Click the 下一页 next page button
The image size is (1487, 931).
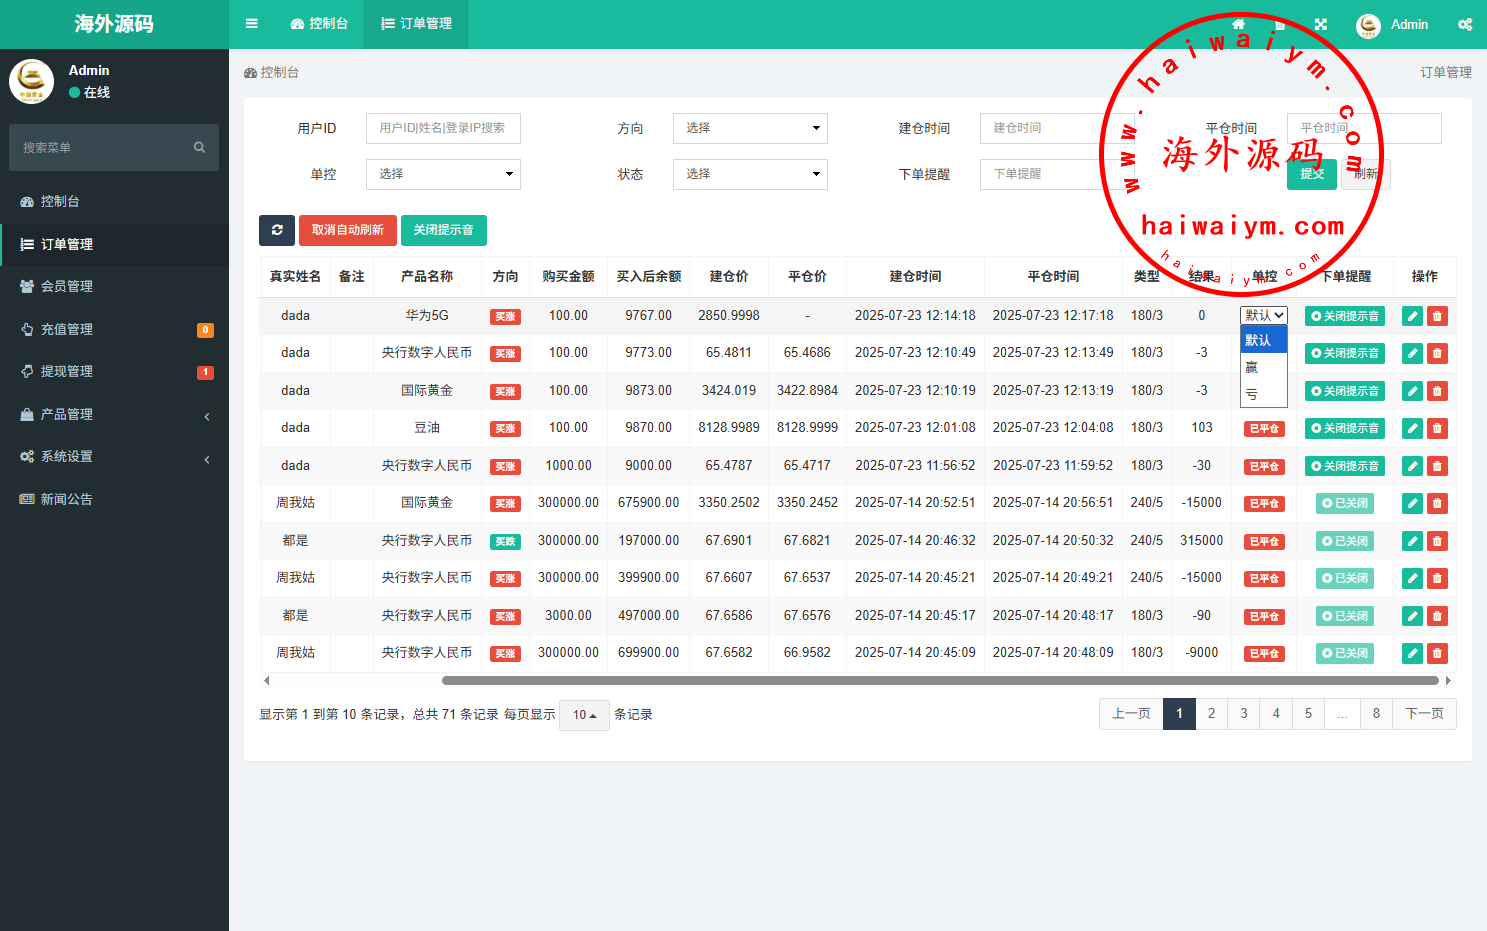click(x=1424, y=714)
